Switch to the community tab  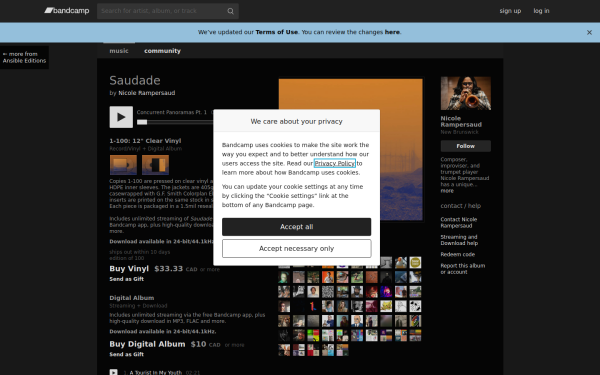click(x=162, y=51)
